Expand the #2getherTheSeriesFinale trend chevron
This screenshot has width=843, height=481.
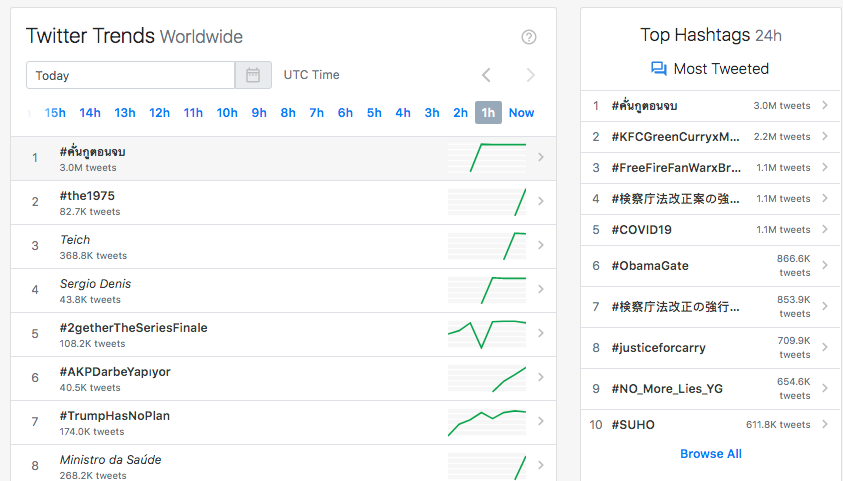(x=541, y=333)
